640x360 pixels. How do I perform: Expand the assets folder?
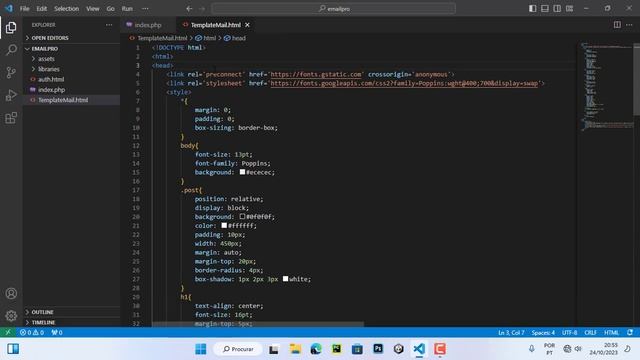71,59
